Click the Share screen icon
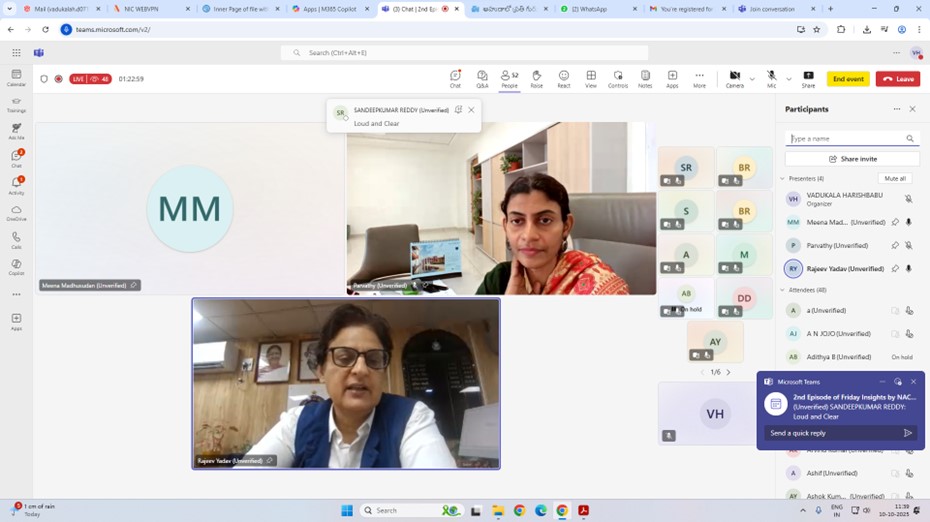Image resolution: width=930 pixels, height=522 pixels. (808, 78)
